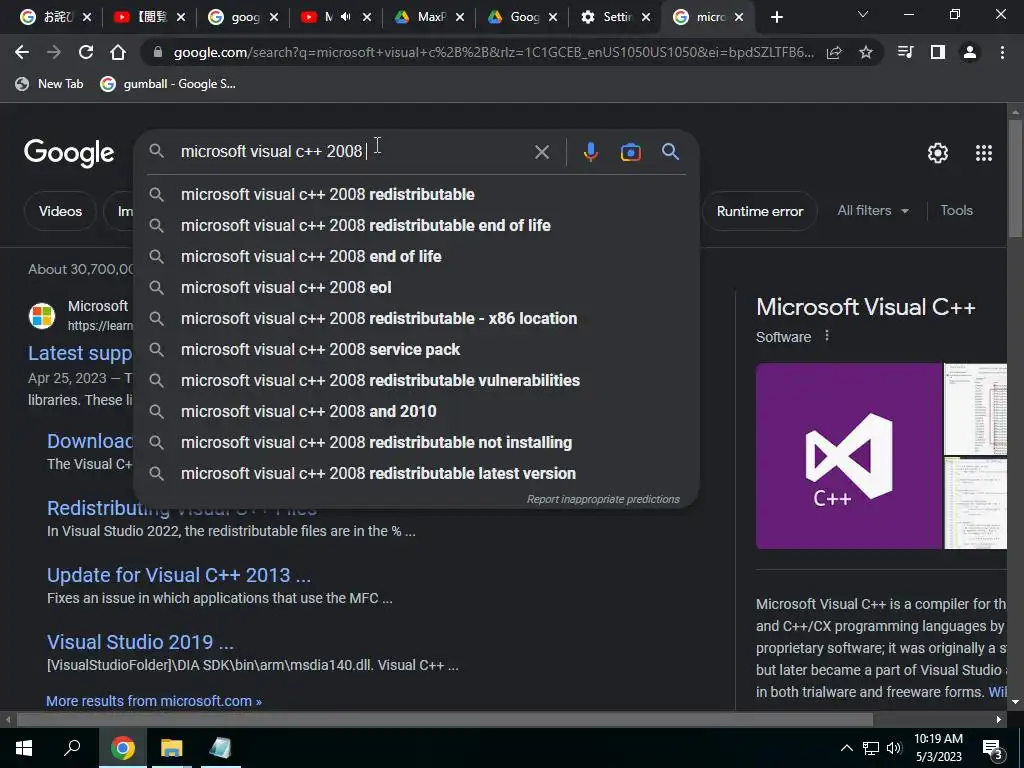Show hidden system tray icons
Viewport: 1024px width, 768px height.
point(846,748)
